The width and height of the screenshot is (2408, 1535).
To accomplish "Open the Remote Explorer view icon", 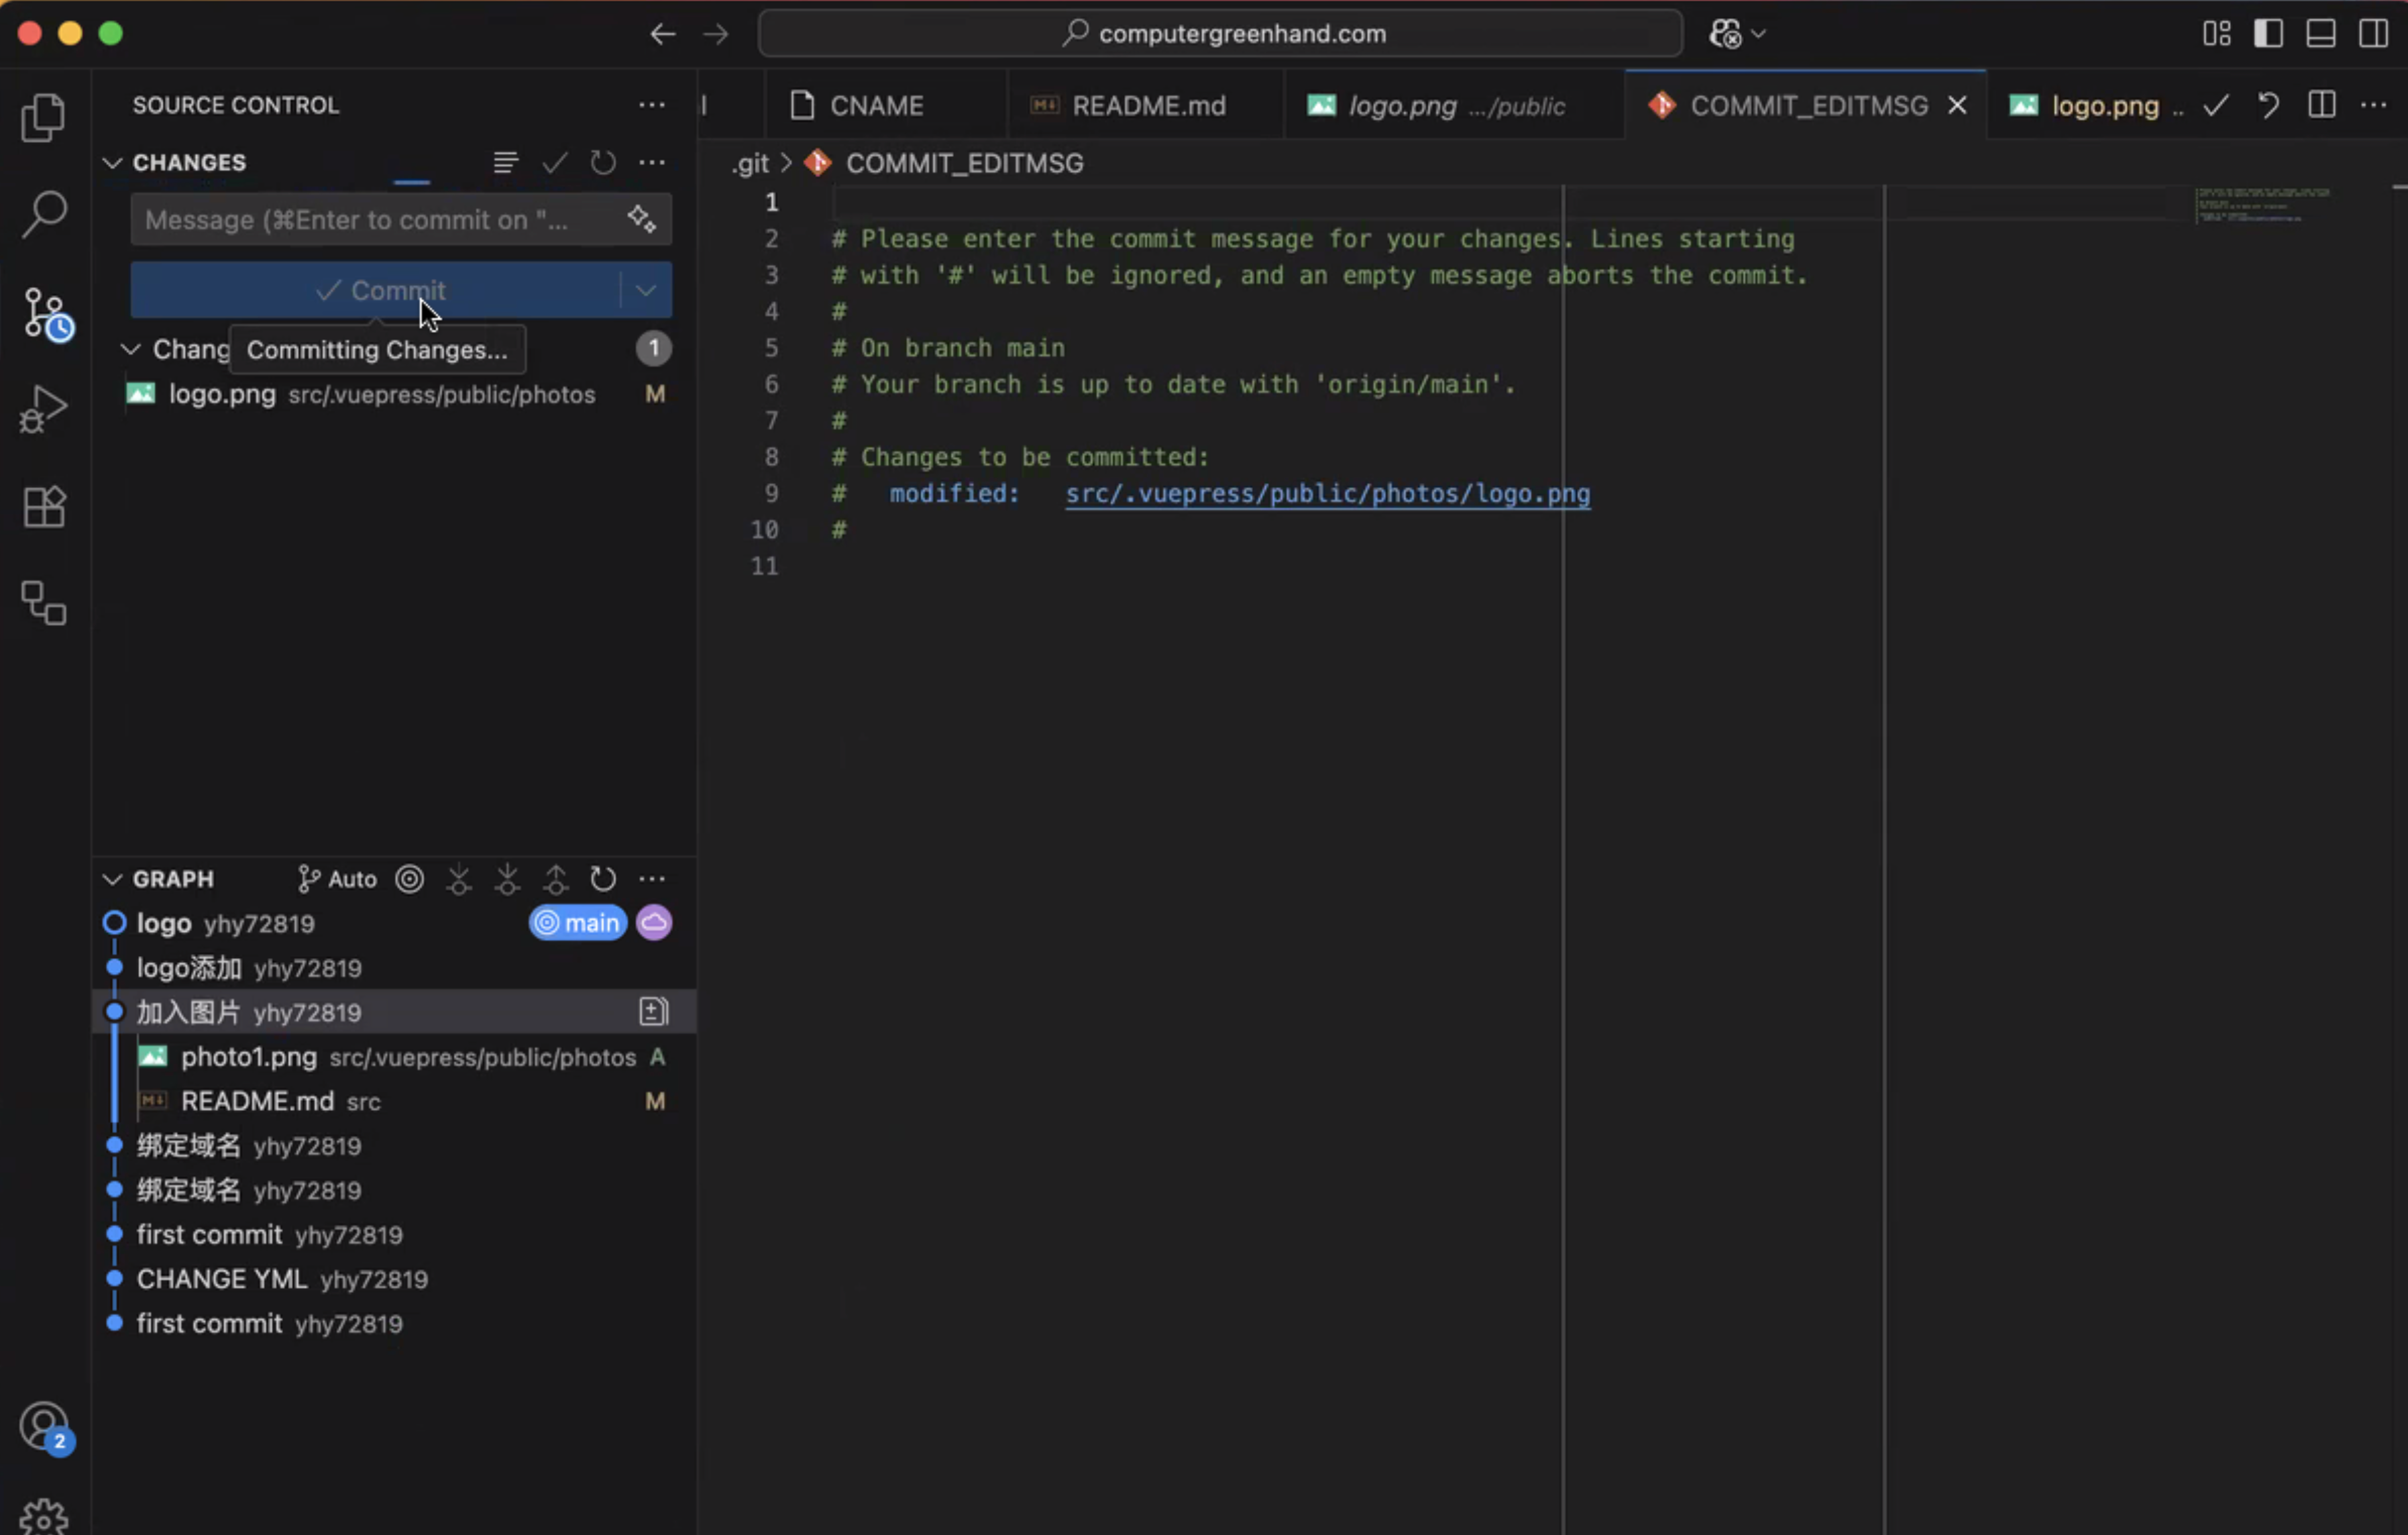I will tap(44, 603).
